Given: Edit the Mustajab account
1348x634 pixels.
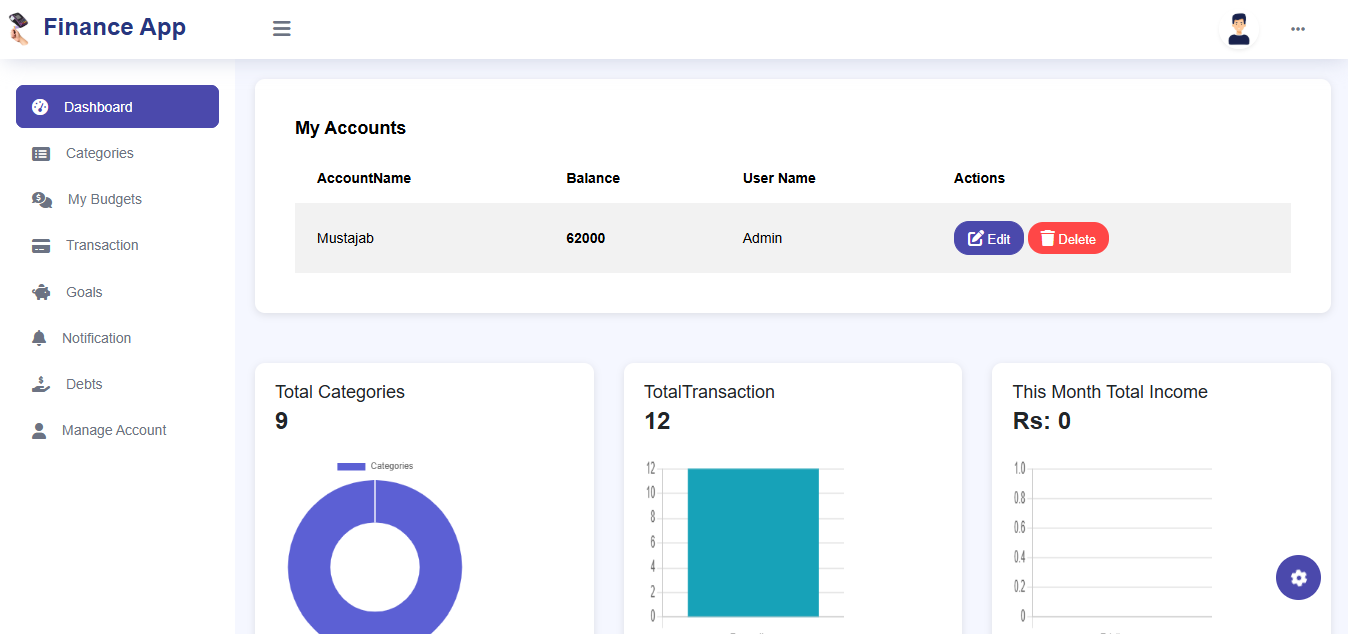Looking at the screenshot, I should click(x=988, y=239).
